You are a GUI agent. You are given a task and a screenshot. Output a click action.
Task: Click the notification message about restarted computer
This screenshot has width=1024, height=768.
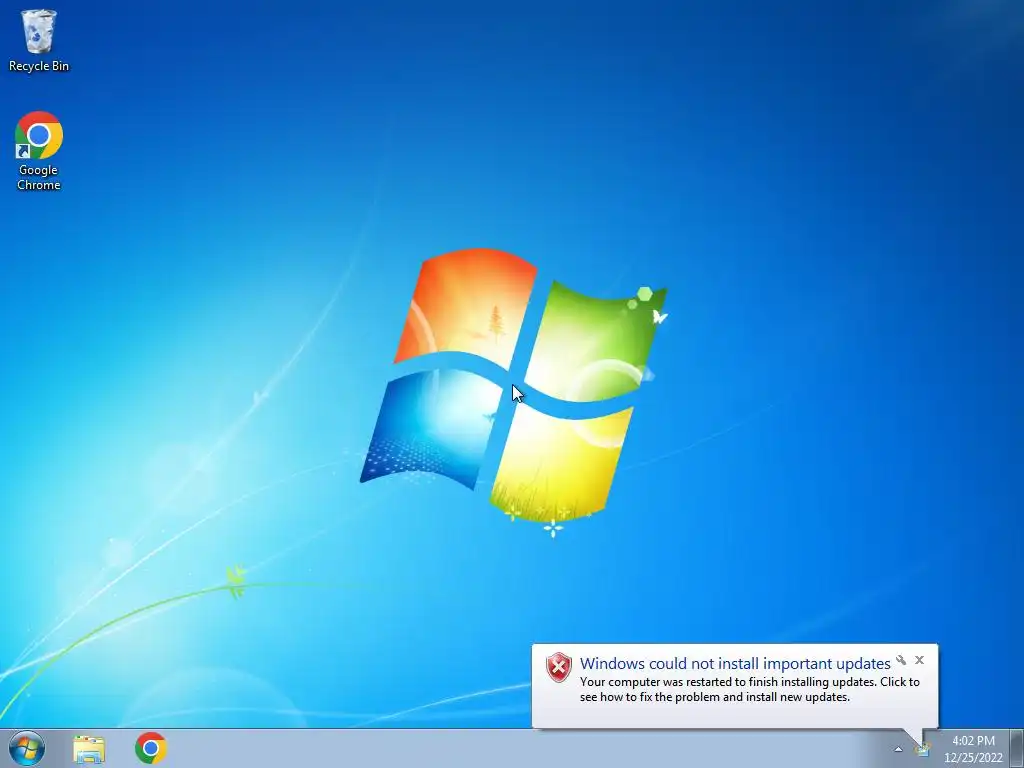pyautogui.click(x=750, y=689)
